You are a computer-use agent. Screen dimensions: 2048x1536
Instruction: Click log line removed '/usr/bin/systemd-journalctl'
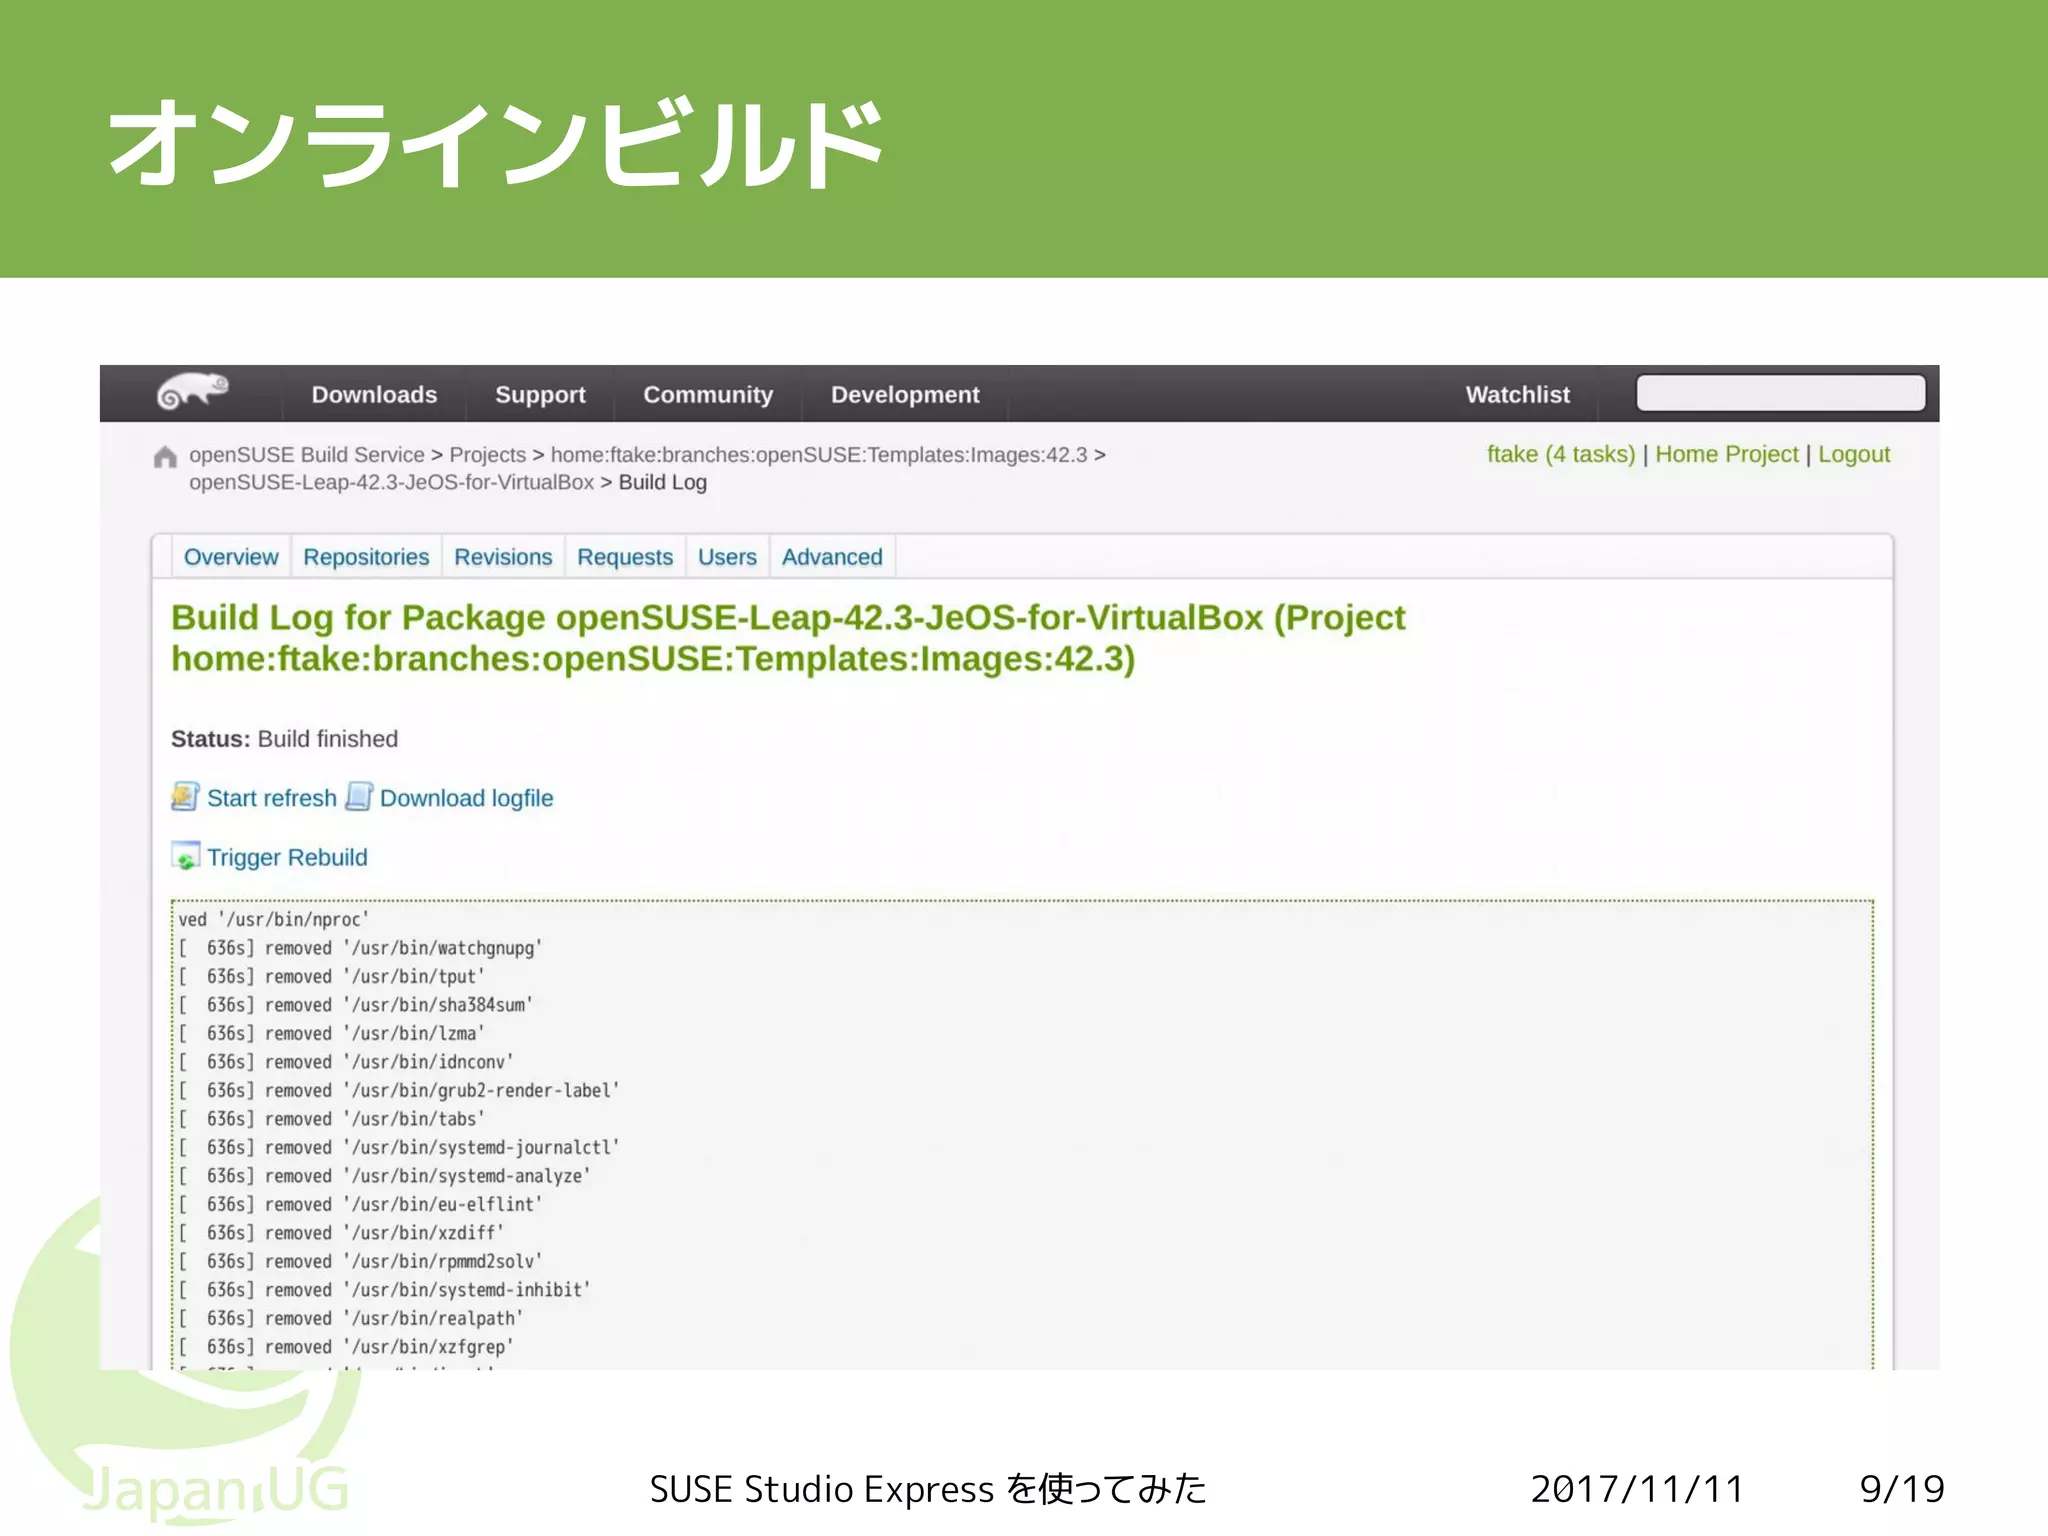[399, 1147]
